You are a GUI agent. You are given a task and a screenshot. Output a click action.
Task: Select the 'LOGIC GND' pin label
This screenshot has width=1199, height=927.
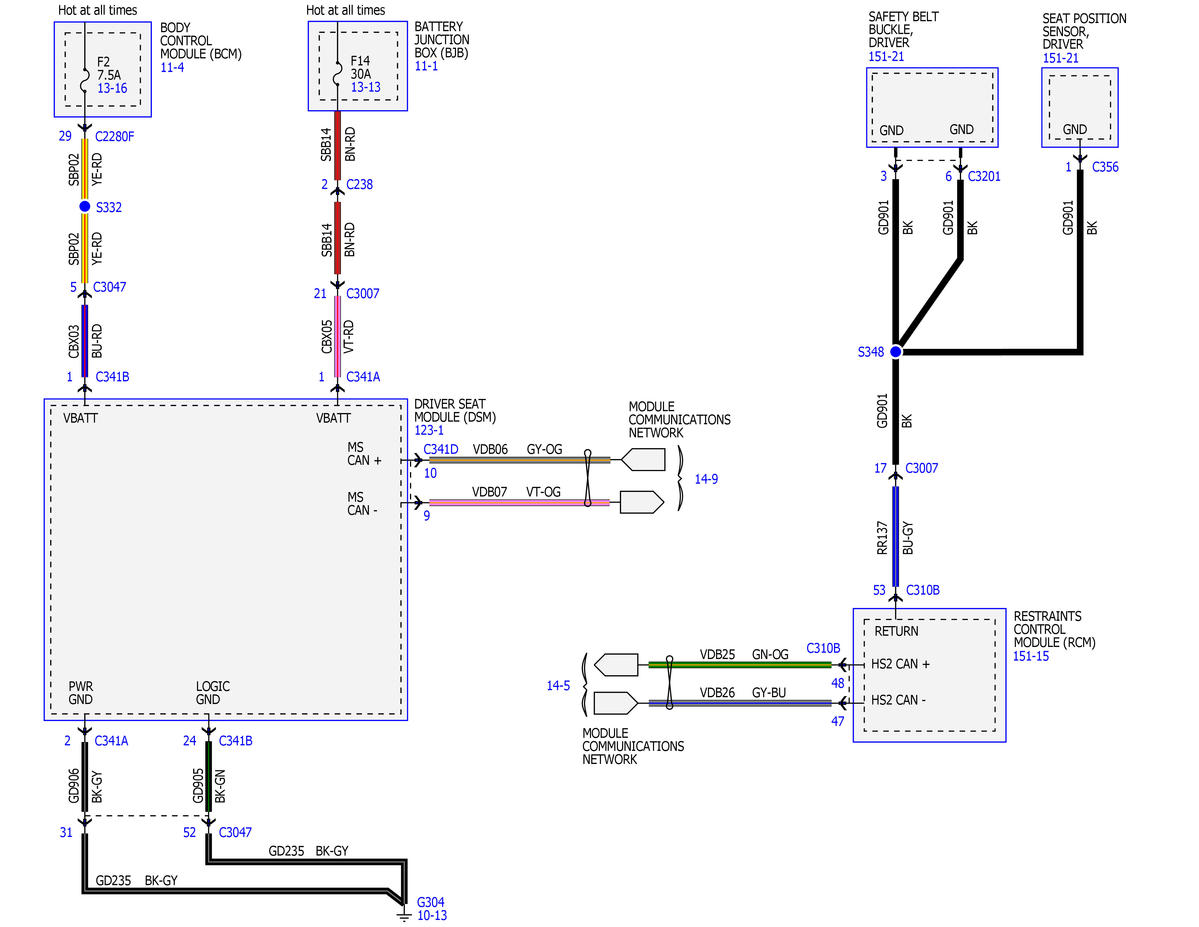pos(213,693)
